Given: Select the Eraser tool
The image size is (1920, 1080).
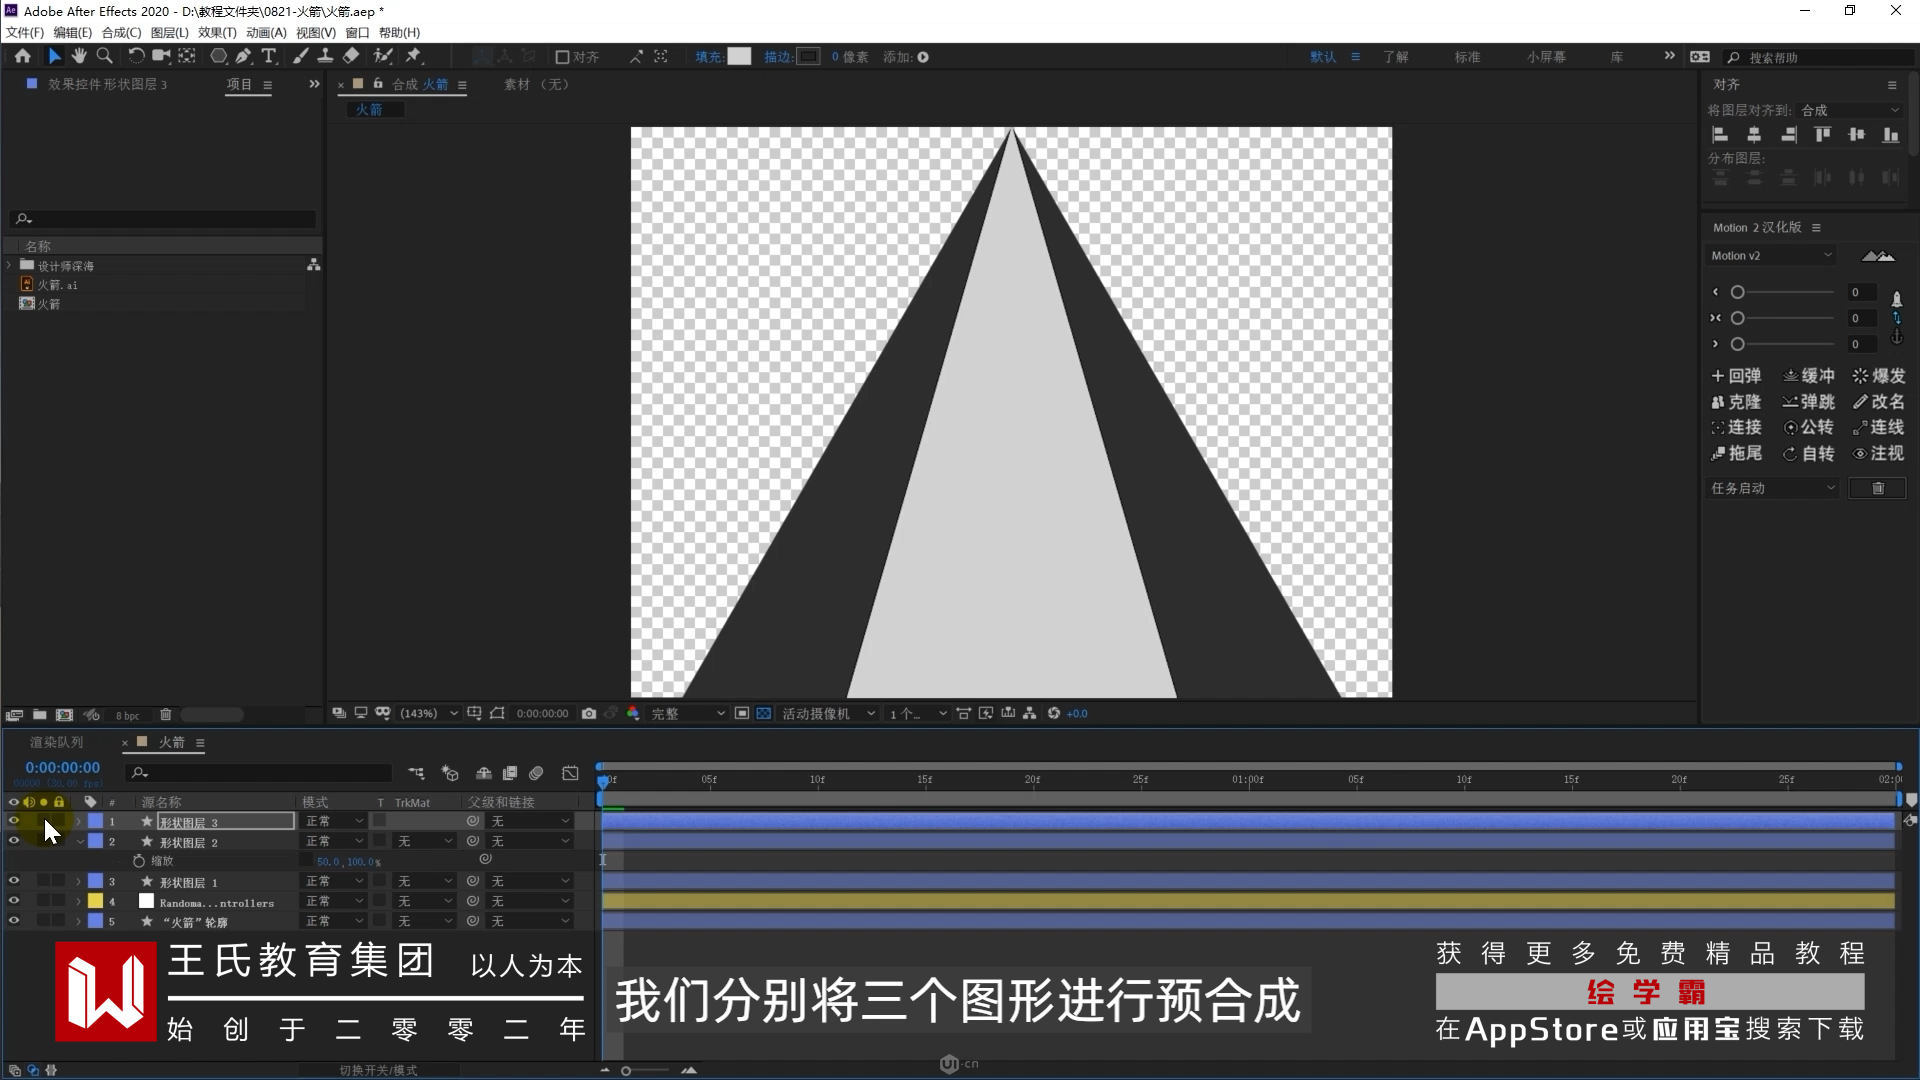Looking at the screenshot, I should (351, 57).
